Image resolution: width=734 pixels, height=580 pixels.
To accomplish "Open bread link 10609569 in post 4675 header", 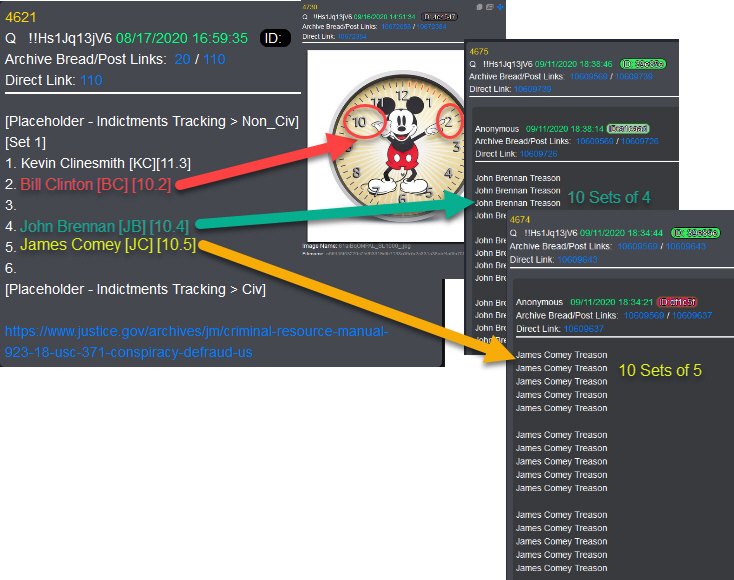I will 588,77.
